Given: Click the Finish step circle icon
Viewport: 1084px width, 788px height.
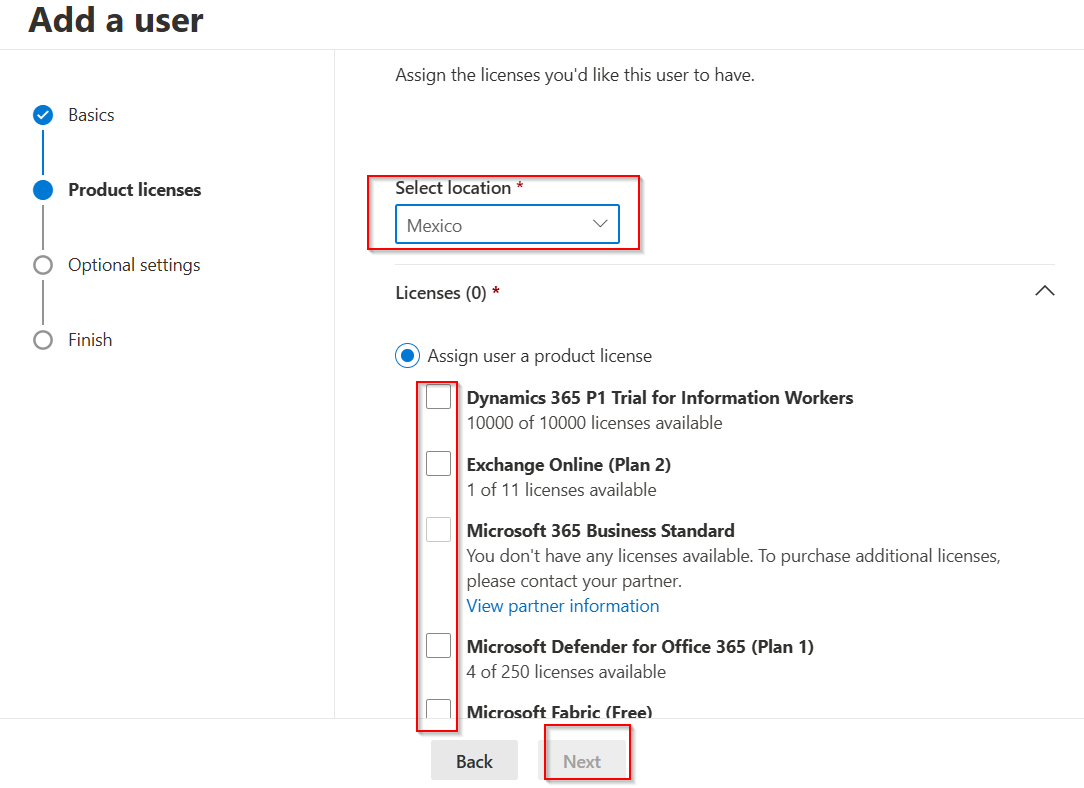Looking at the screenshot, I should coord(43,340).
